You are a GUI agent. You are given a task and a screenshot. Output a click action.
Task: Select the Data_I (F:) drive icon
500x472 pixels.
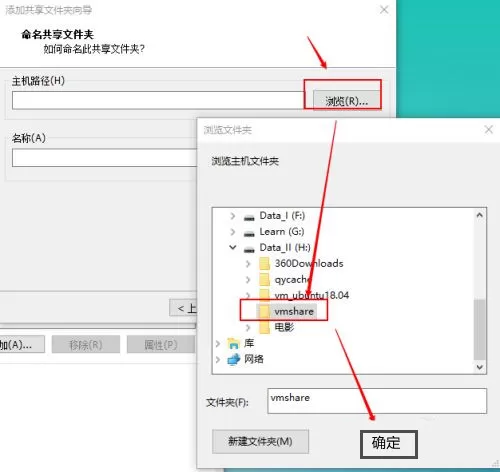249,217
